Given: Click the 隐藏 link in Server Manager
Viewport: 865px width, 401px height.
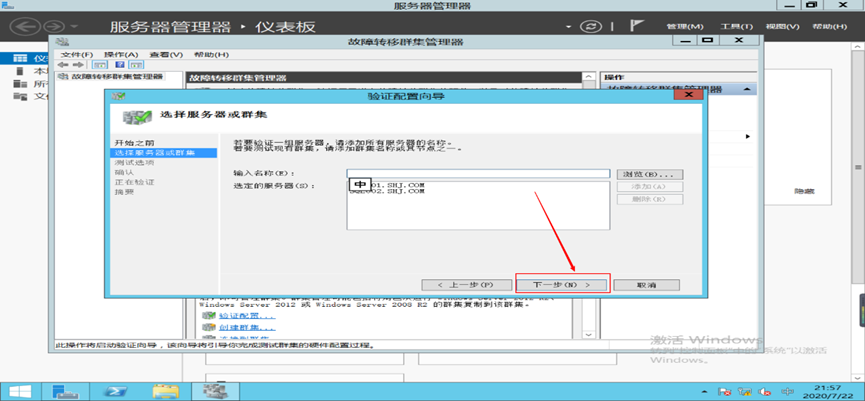Looking at the screenshot, I should (x=804, y=191).
